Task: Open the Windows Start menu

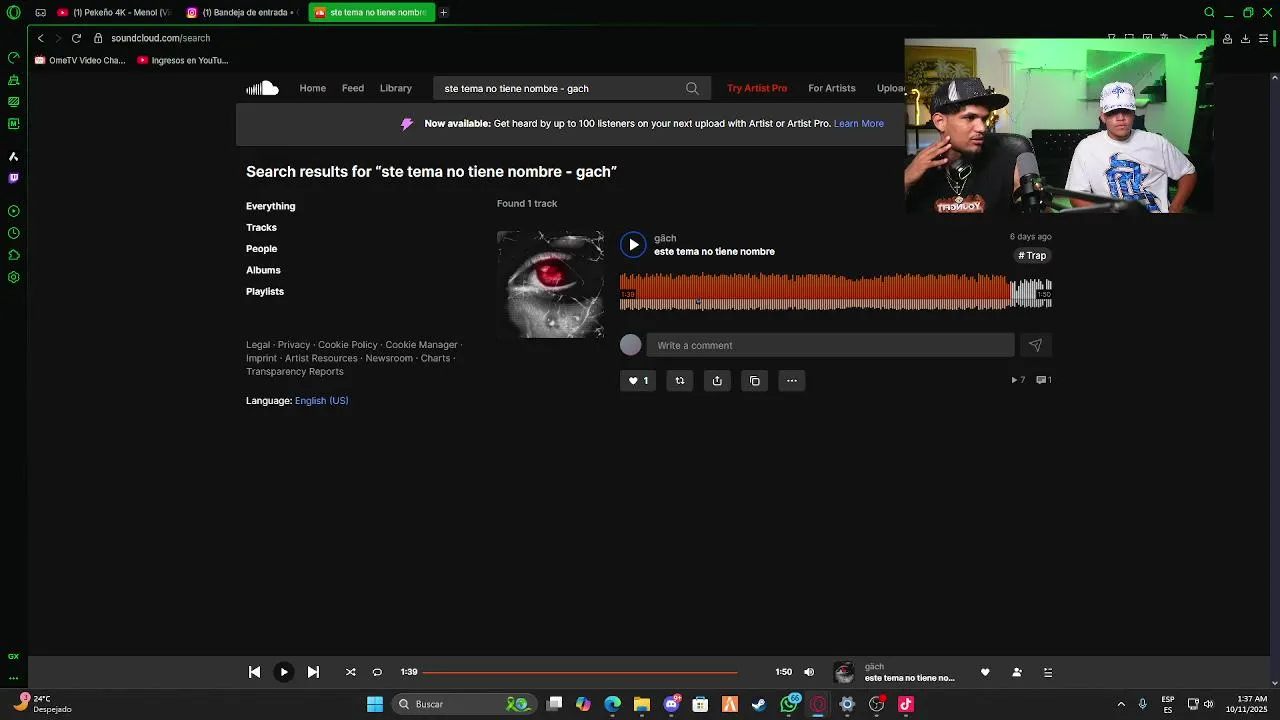Action: click(375, 704)
